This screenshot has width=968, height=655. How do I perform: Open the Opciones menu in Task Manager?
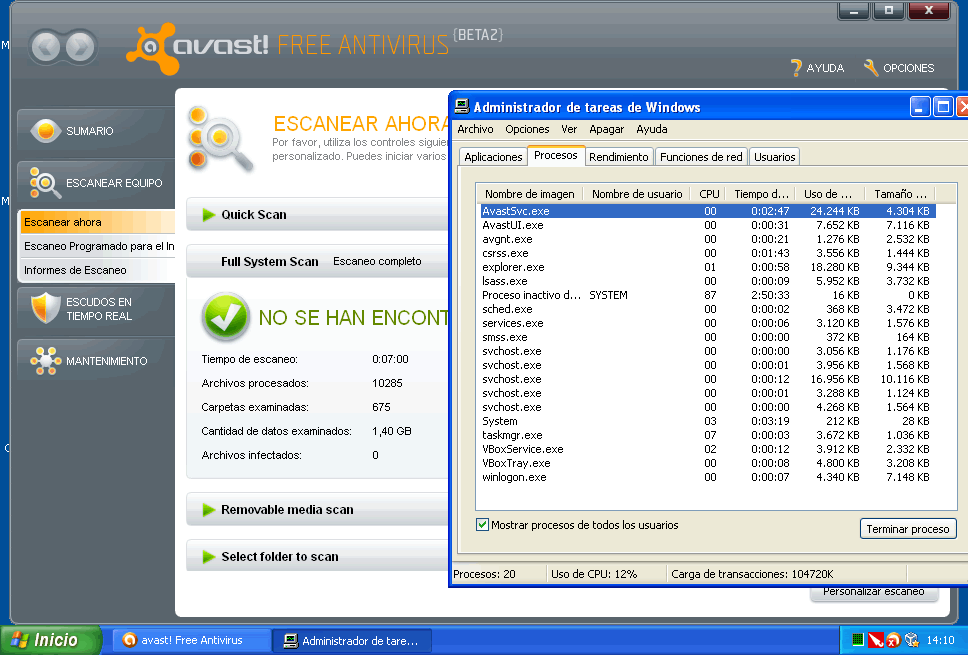(527, 129)
